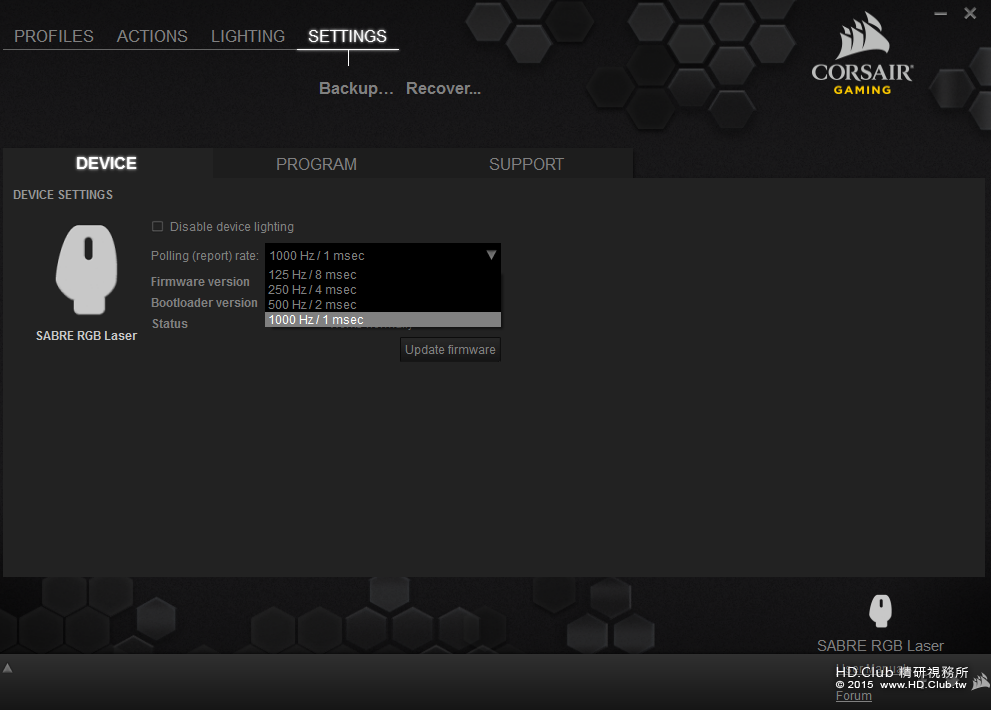Open the DEVICE settings tab
Viewport: 991px width, 710px height.
coord(106,163)
